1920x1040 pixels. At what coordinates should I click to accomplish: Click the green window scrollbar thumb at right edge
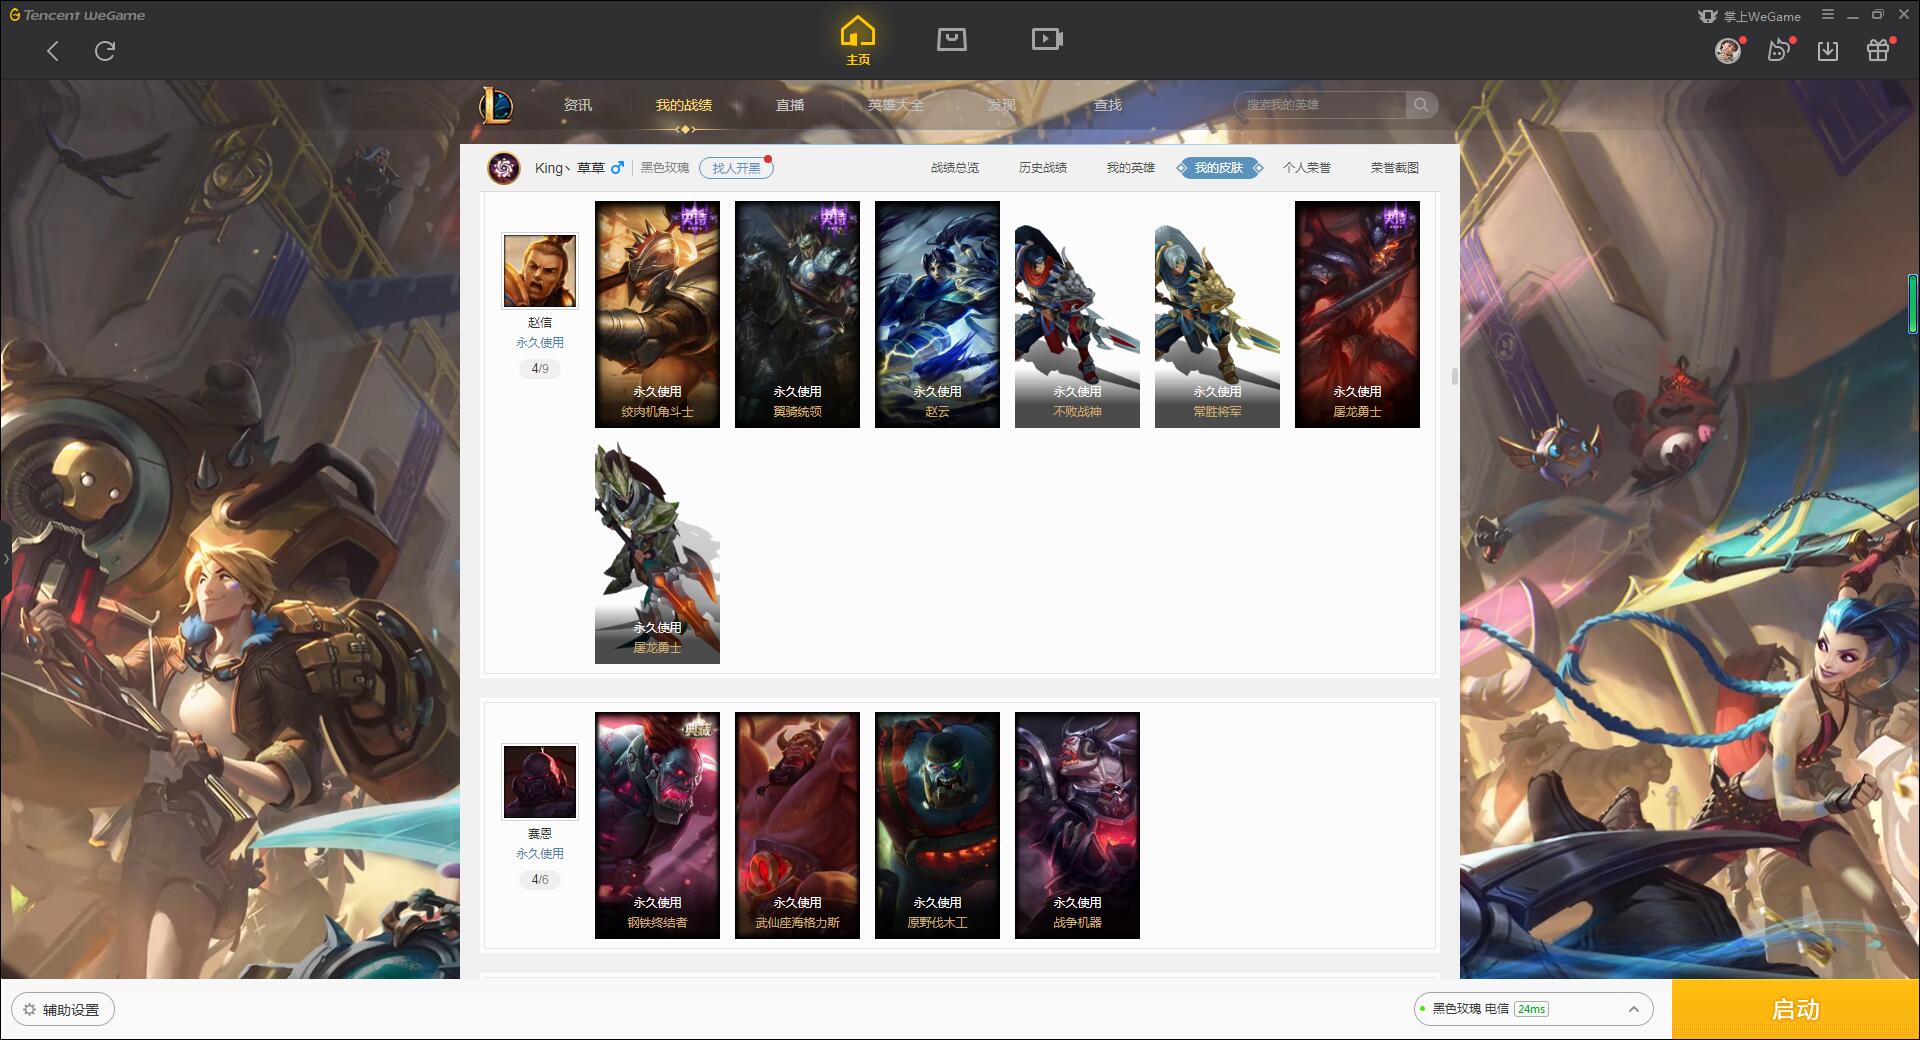(1913, 303)
